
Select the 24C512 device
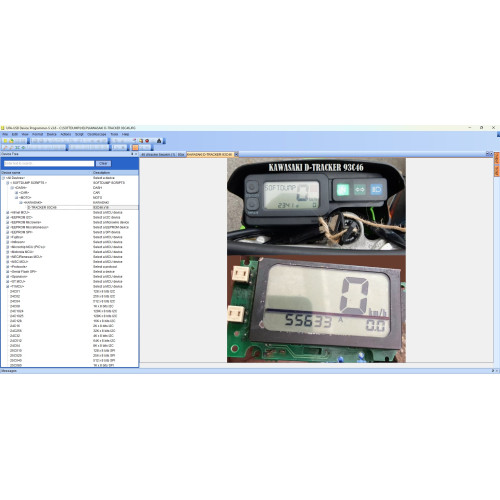(x=16, y=341)
